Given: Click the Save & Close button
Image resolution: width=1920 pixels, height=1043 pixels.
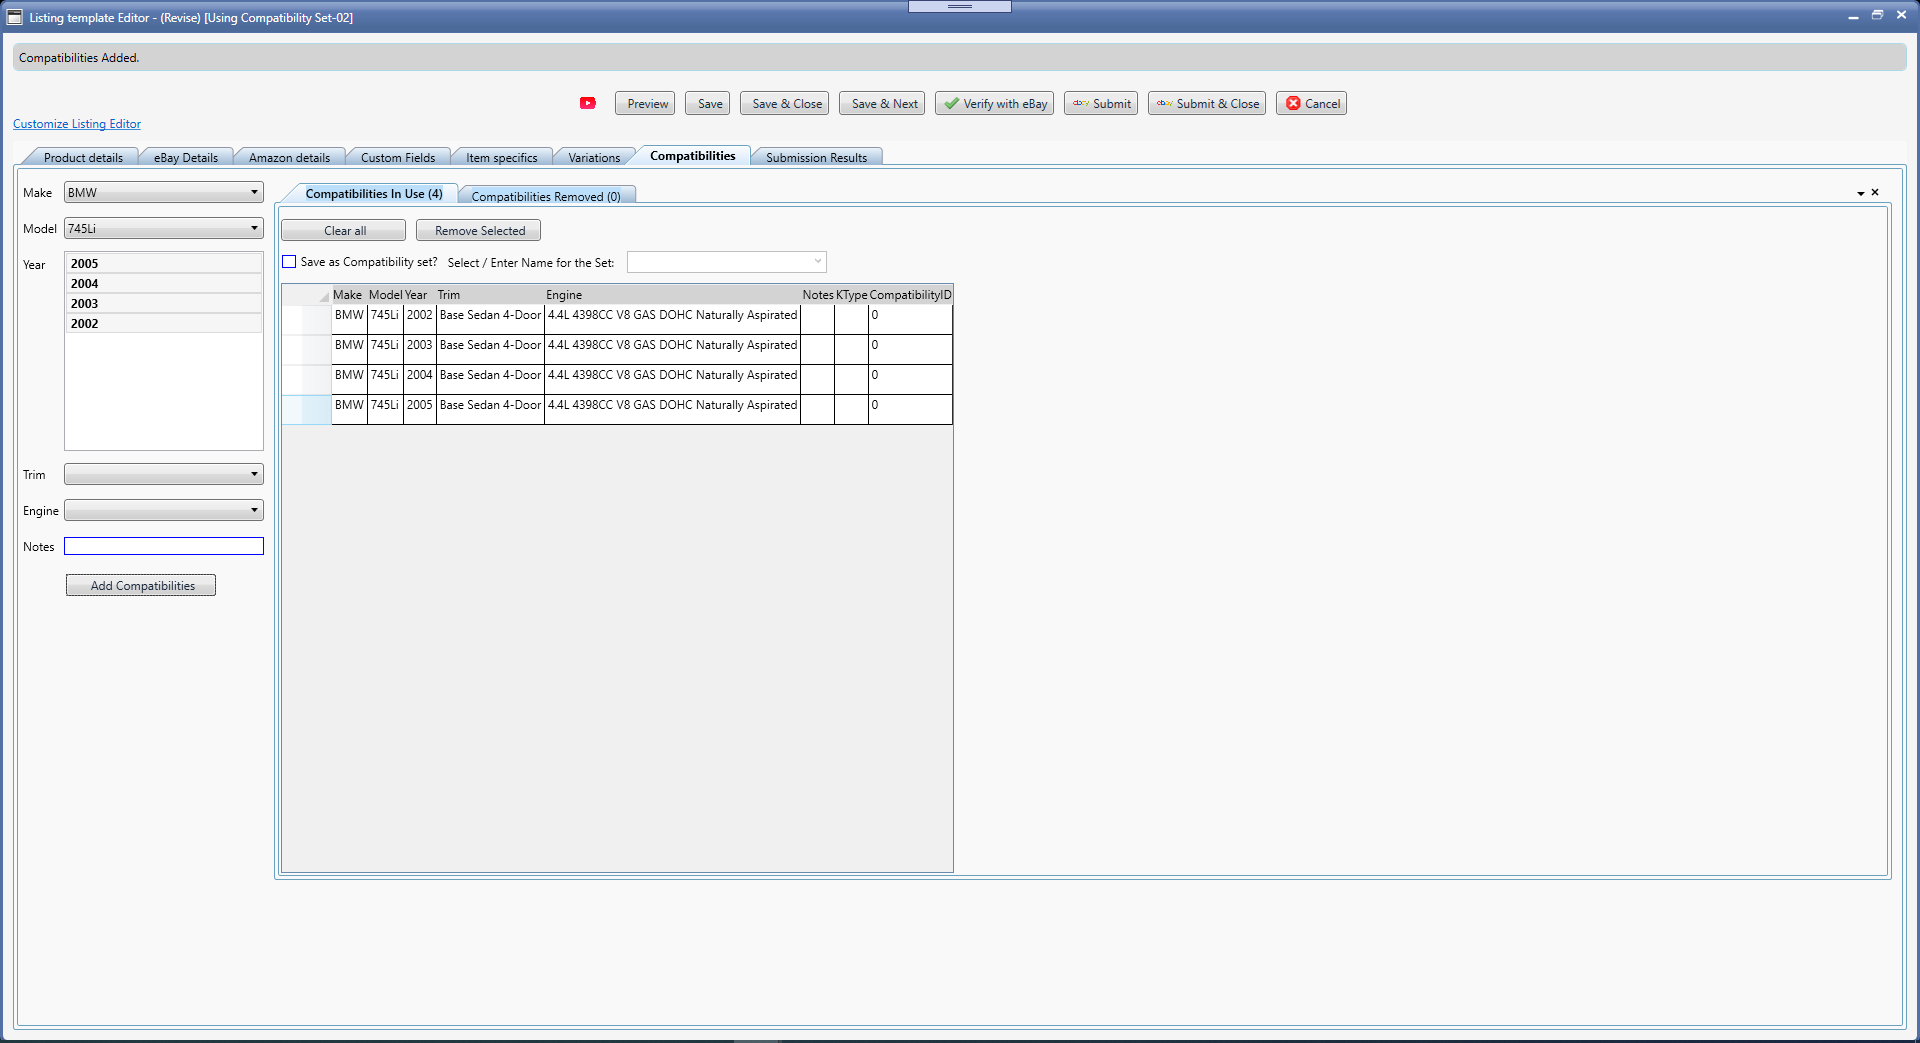Looking at the screenshot, I should pyautogui.click(x=784, y=103).
